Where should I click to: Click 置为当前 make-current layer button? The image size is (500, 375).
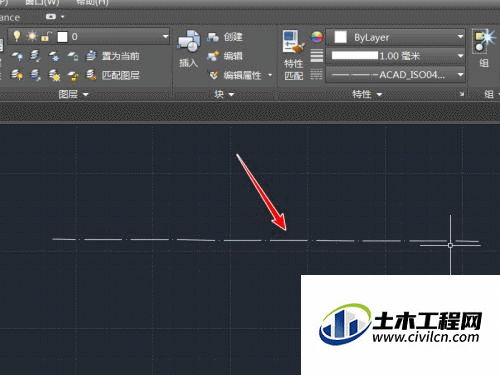(x=113, y=56)
